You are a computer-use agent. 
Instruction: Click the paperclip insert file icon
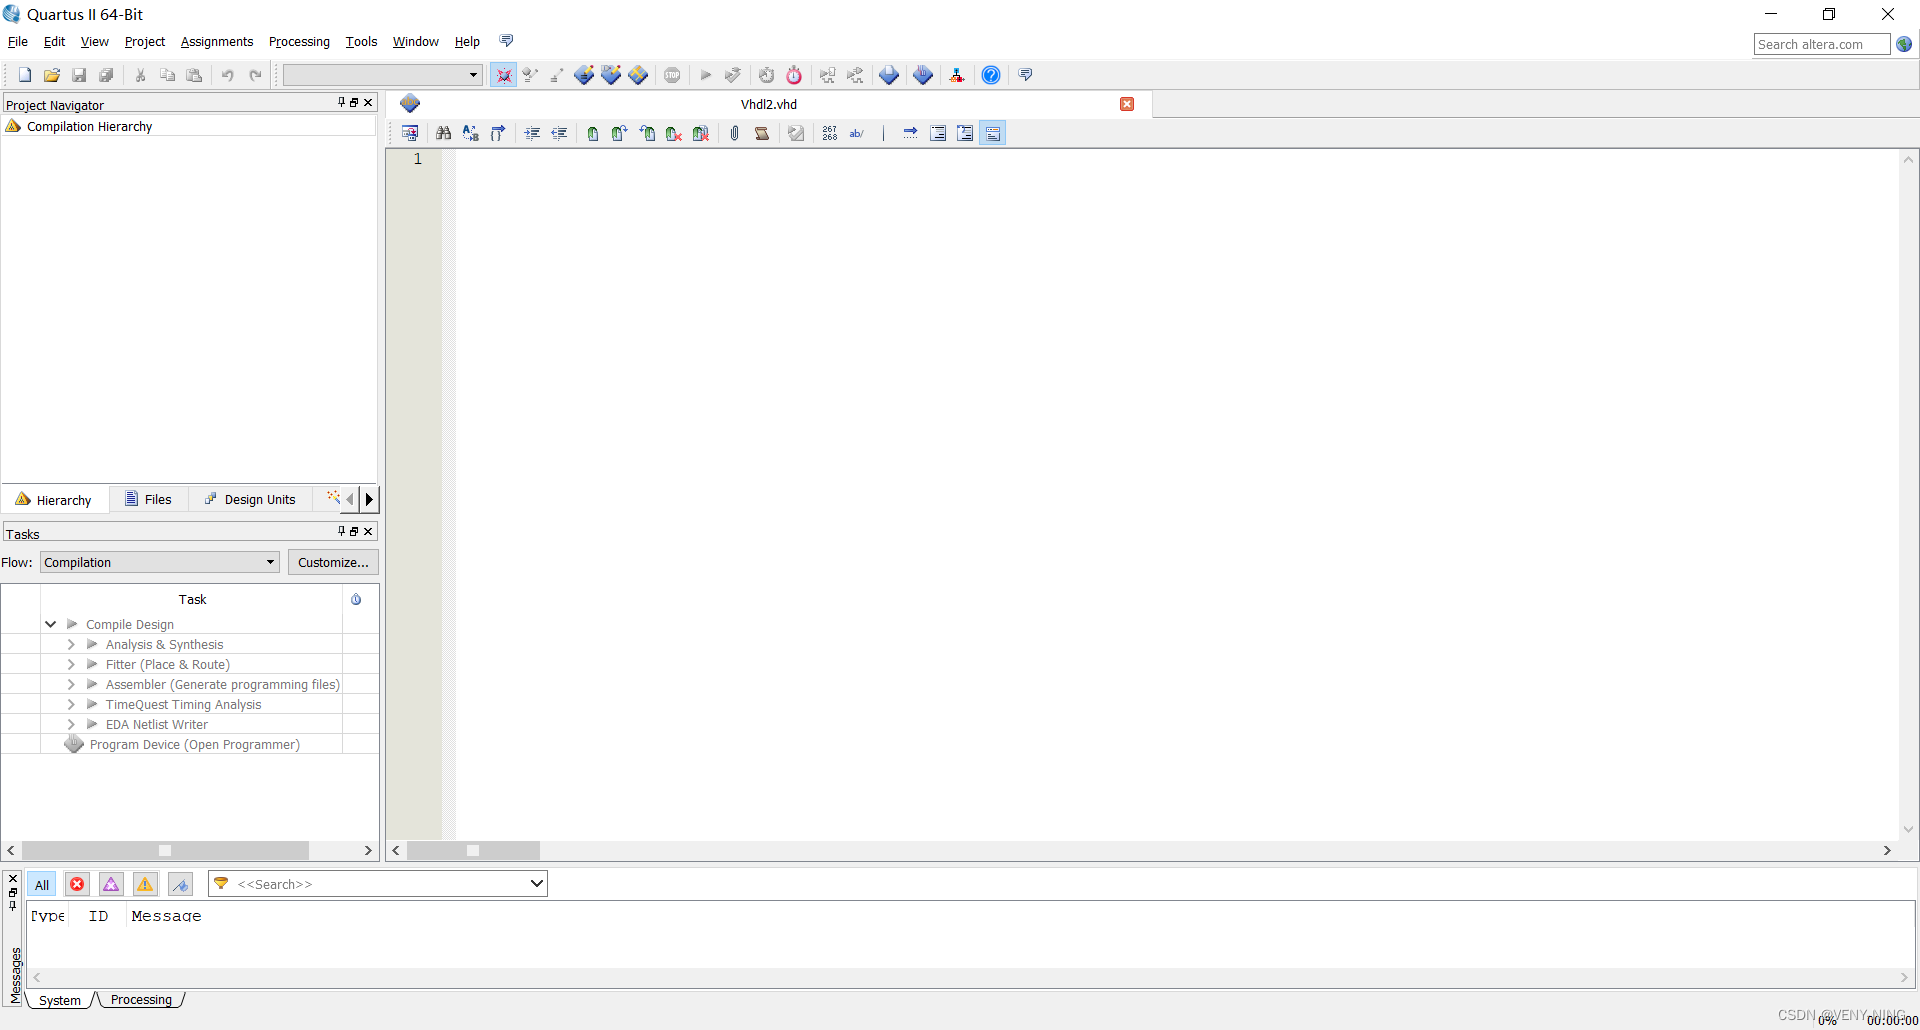[x=735, y=133]
